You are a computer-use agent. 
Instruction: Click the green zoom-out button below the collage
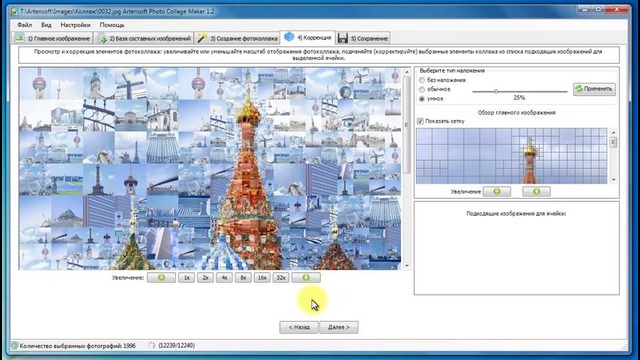click(161, 278)
